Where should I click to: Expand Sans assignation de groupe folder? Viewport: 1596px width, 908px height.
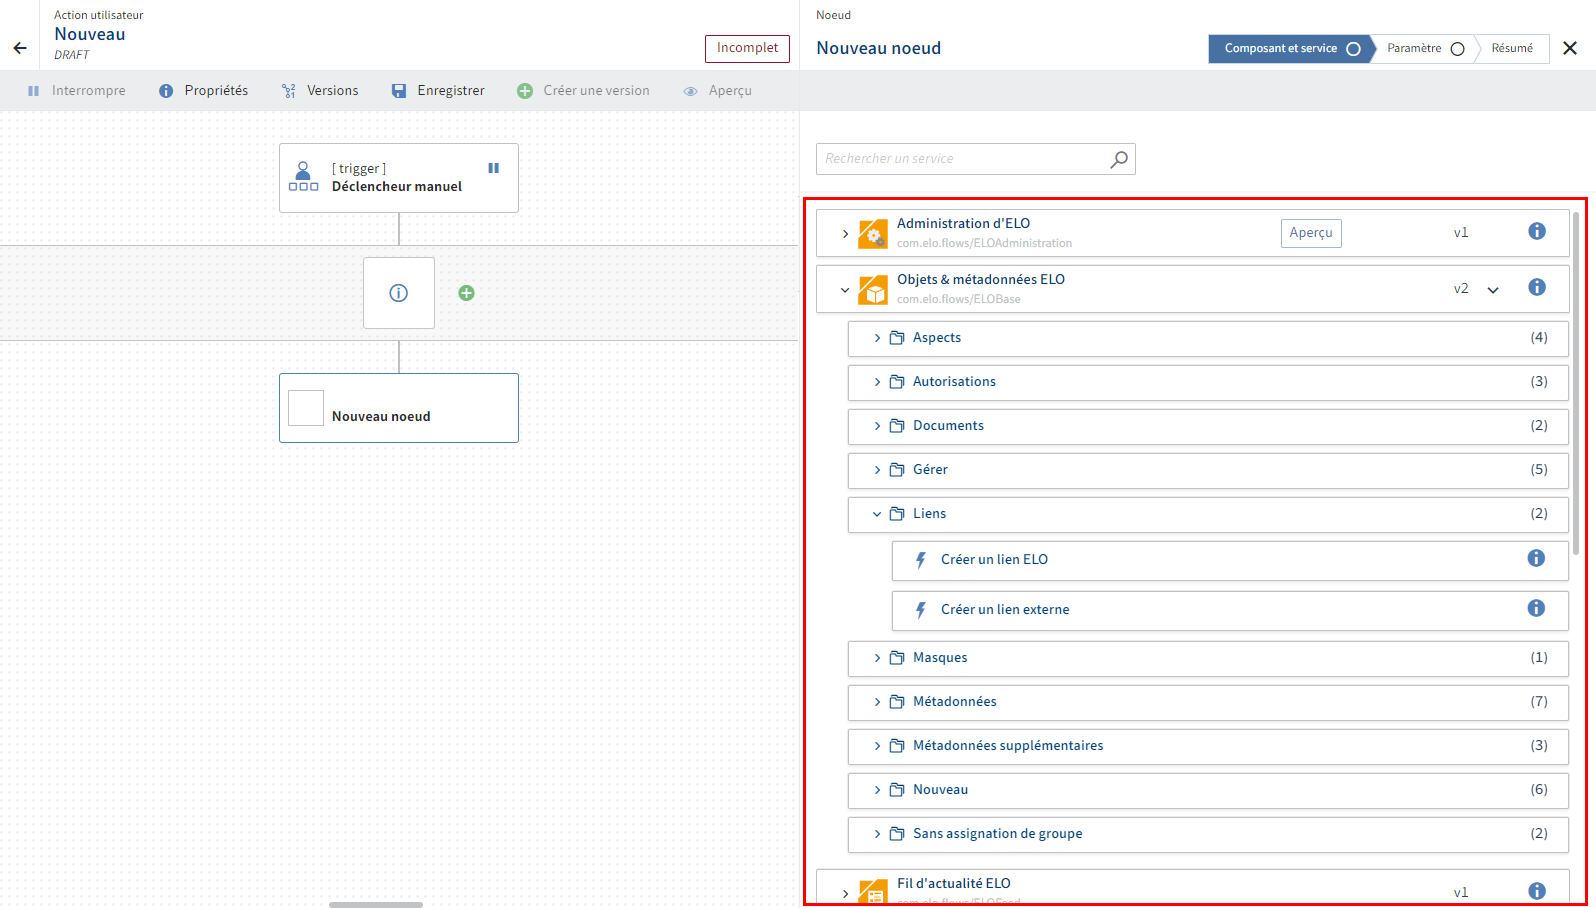[x=877, y=834]
